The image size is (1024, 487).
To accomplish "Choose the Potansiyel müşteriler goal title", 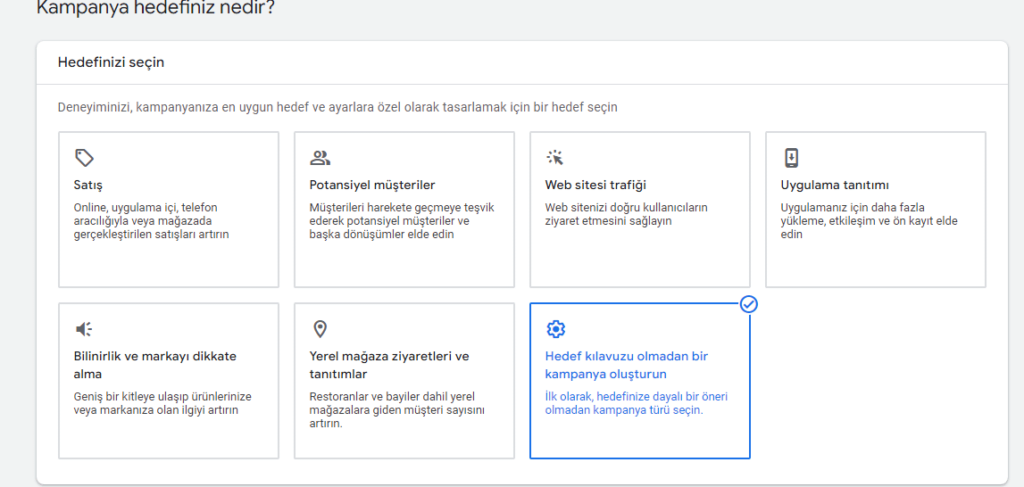I will tap(372, 185).
